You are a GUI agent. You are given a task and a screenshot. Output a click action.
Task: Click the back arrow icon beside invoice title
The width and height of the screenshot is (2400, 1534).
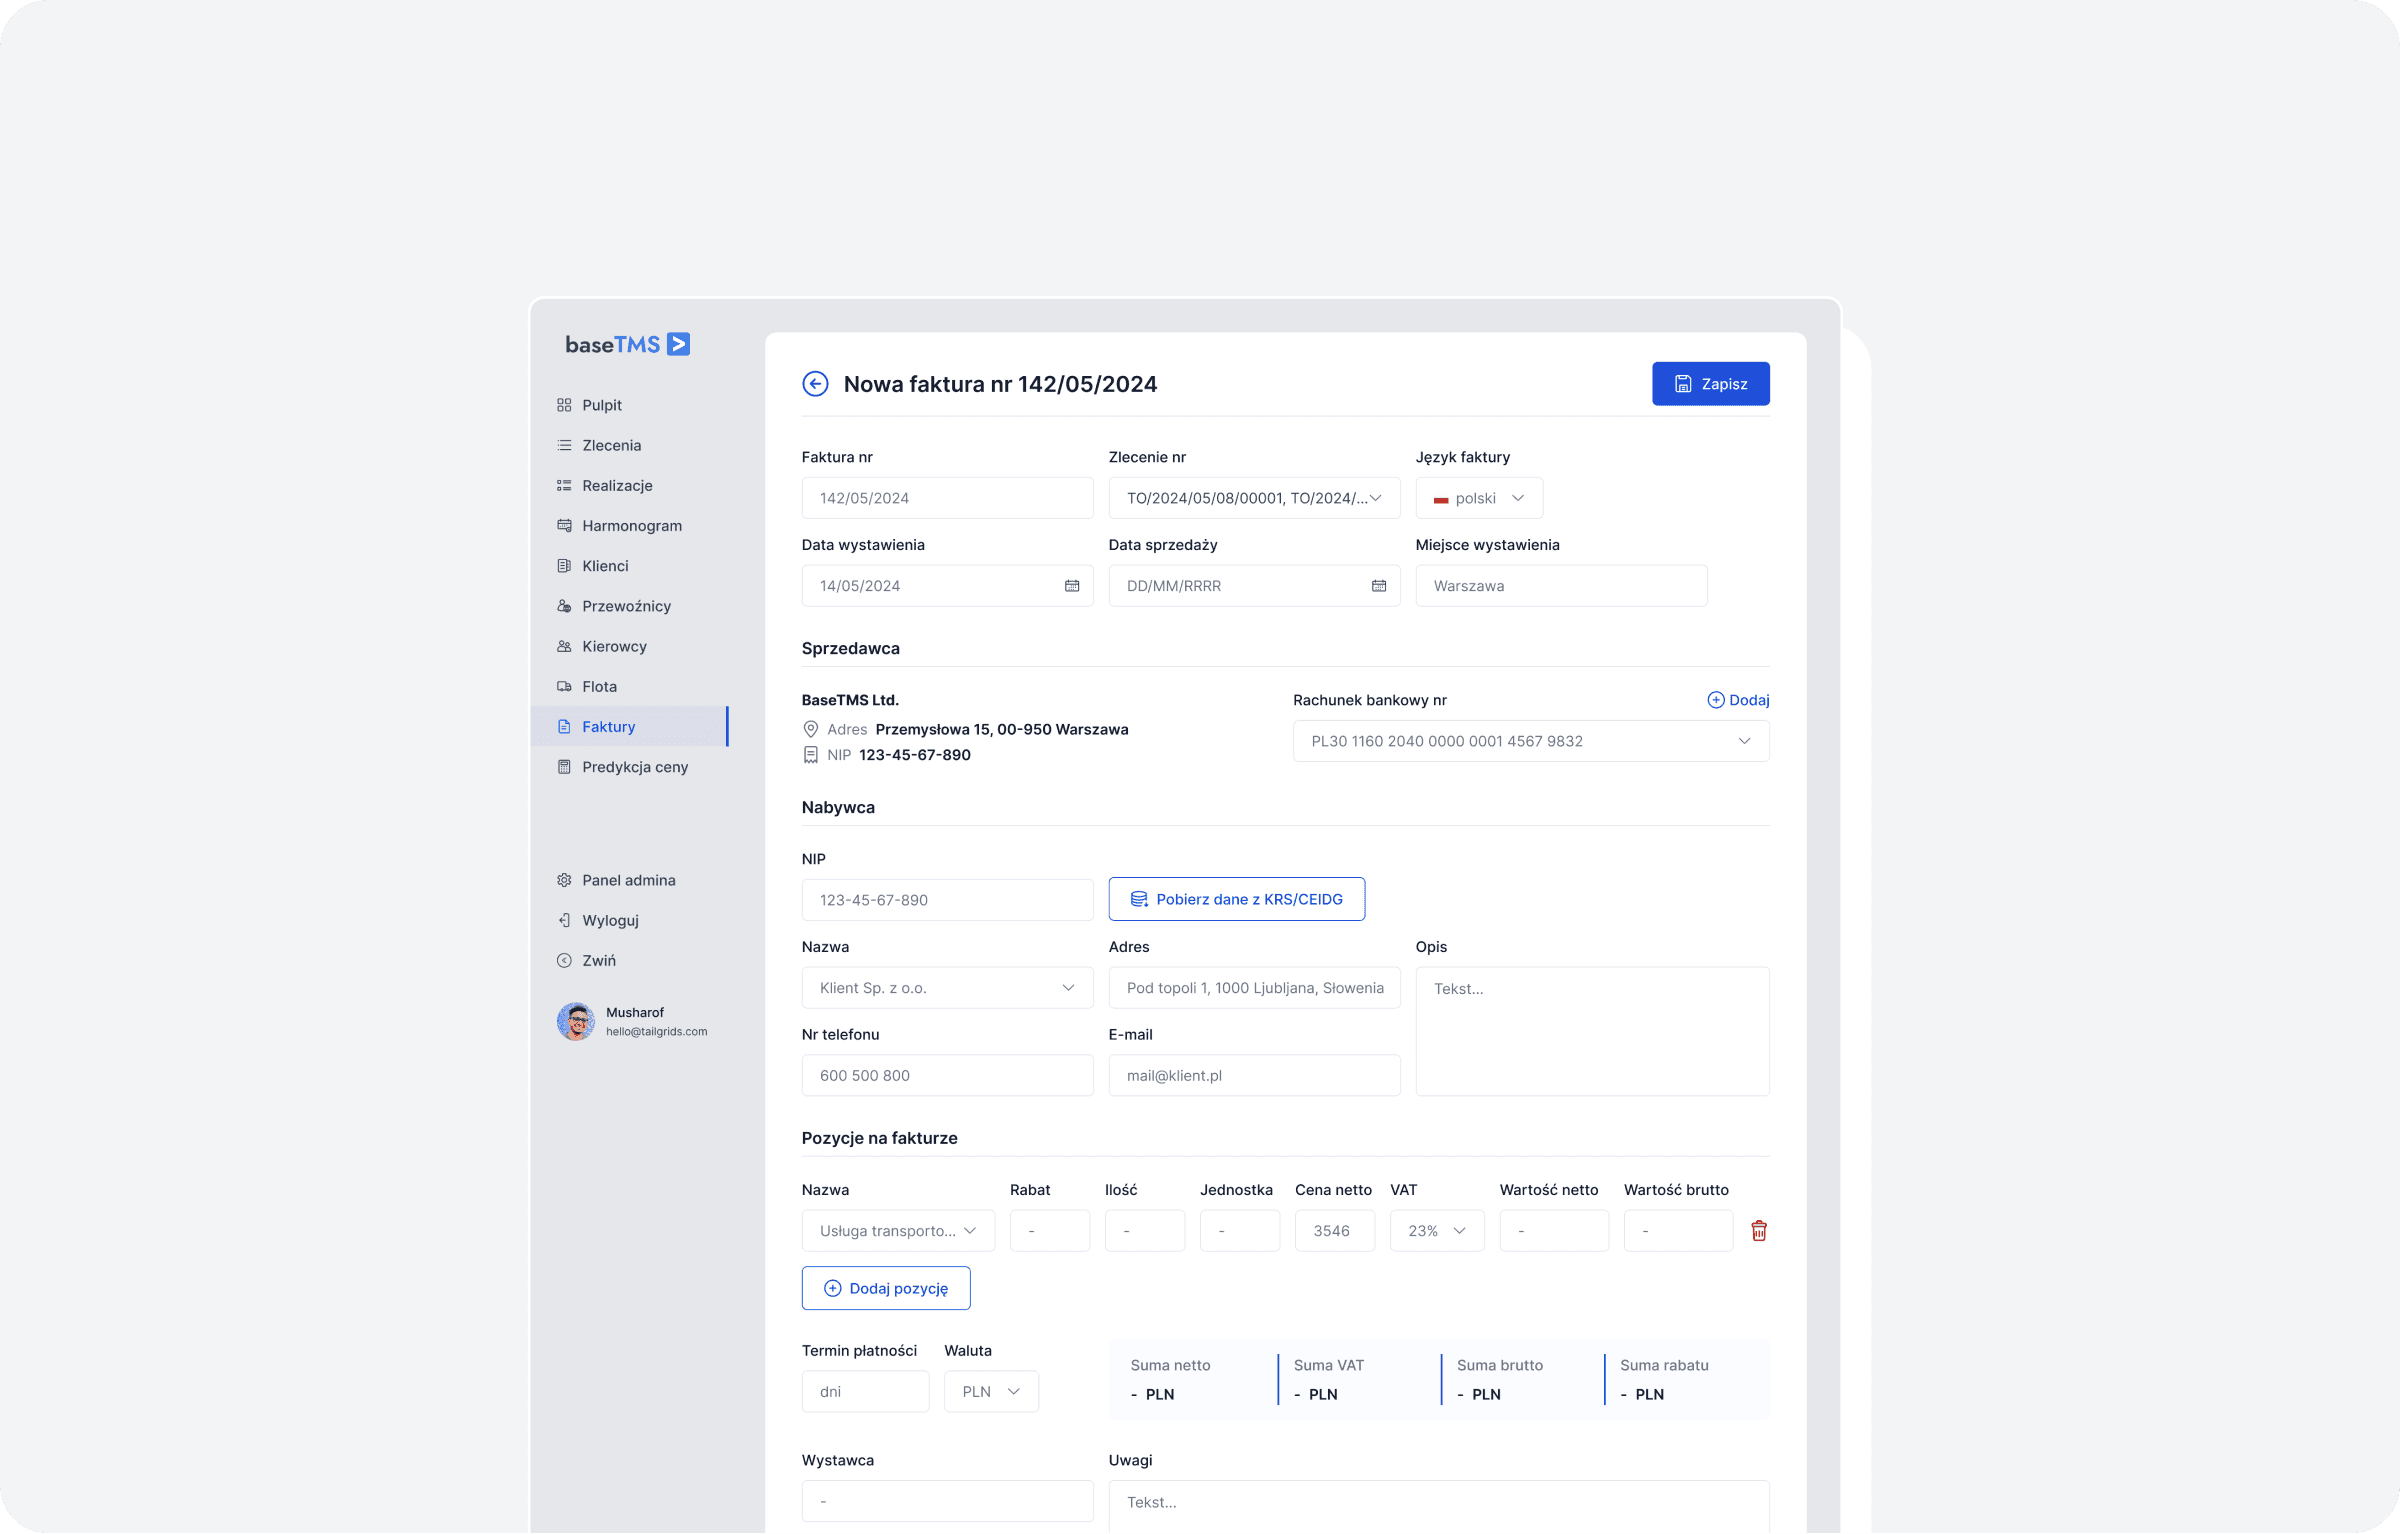tap(815, 384)
